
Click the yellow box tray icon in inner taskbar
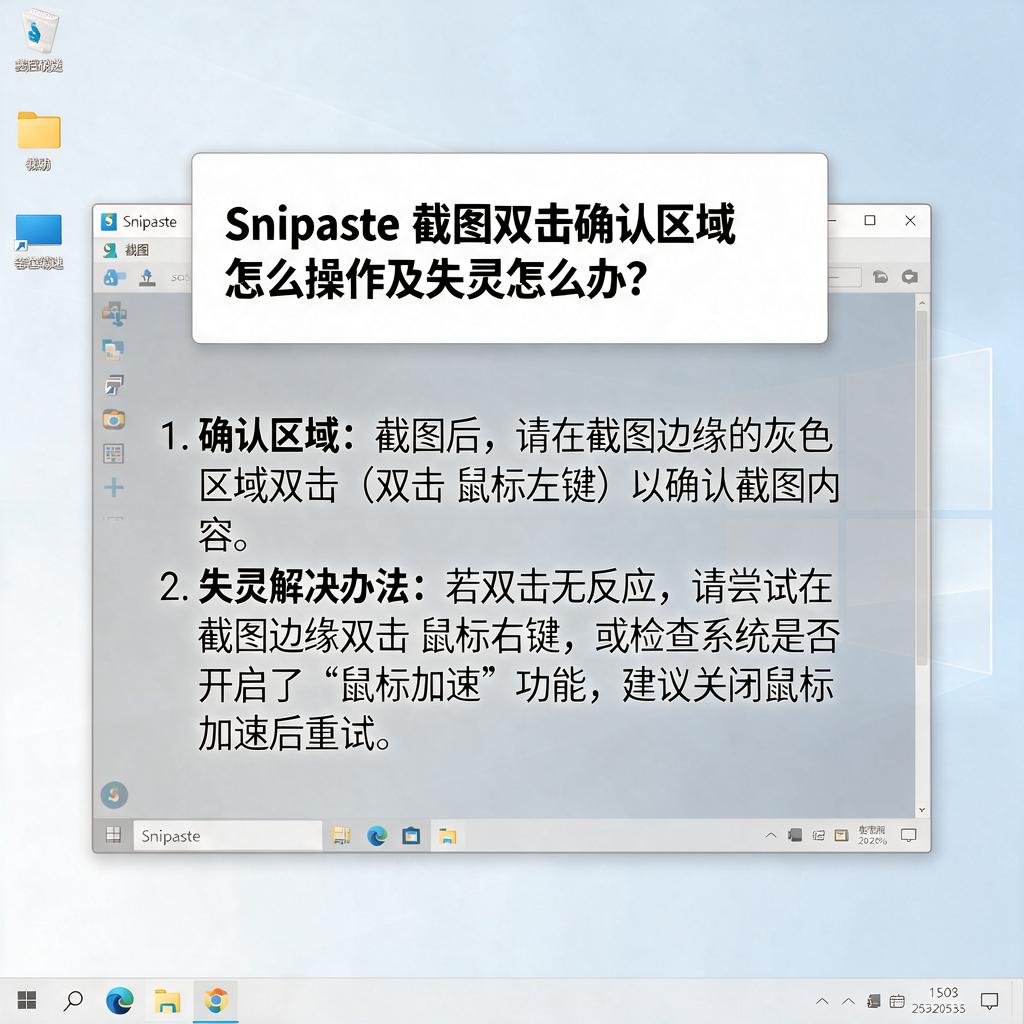click(842, 835)
